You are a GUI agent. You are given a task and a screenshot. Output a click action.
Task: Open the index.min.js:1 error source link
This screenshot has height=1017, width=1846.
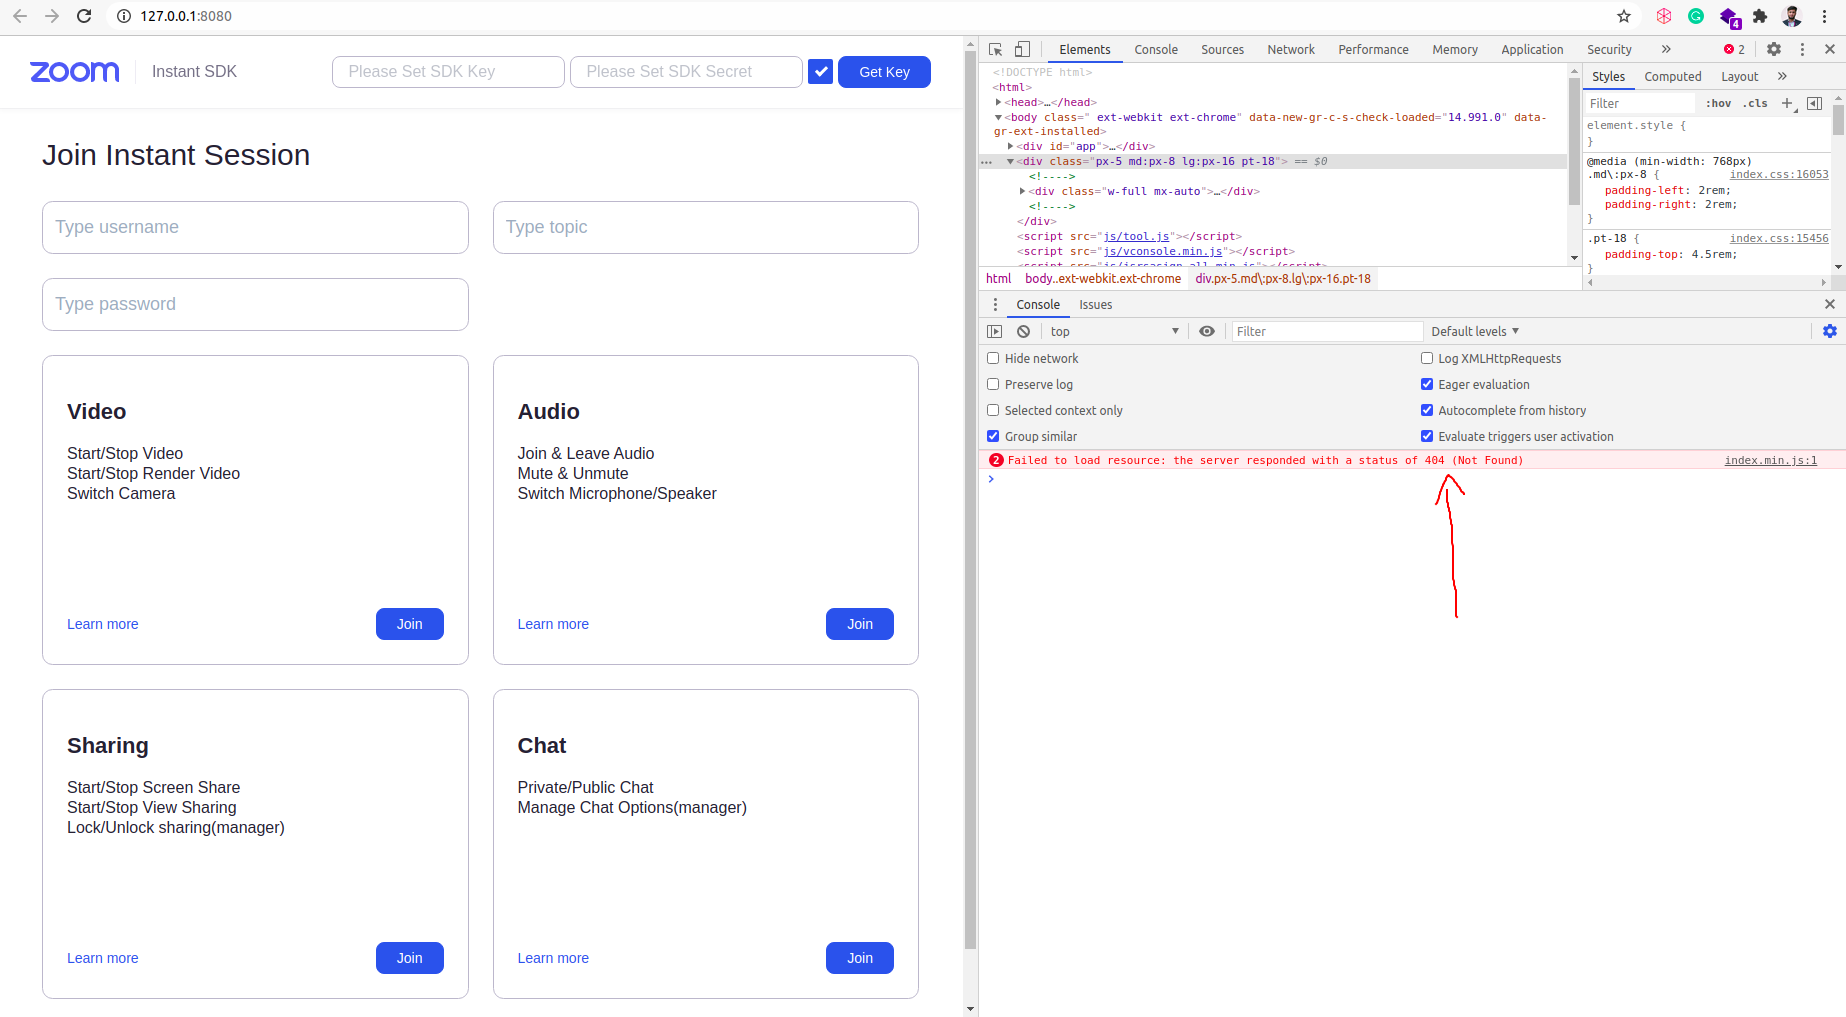pos(1770,460)
